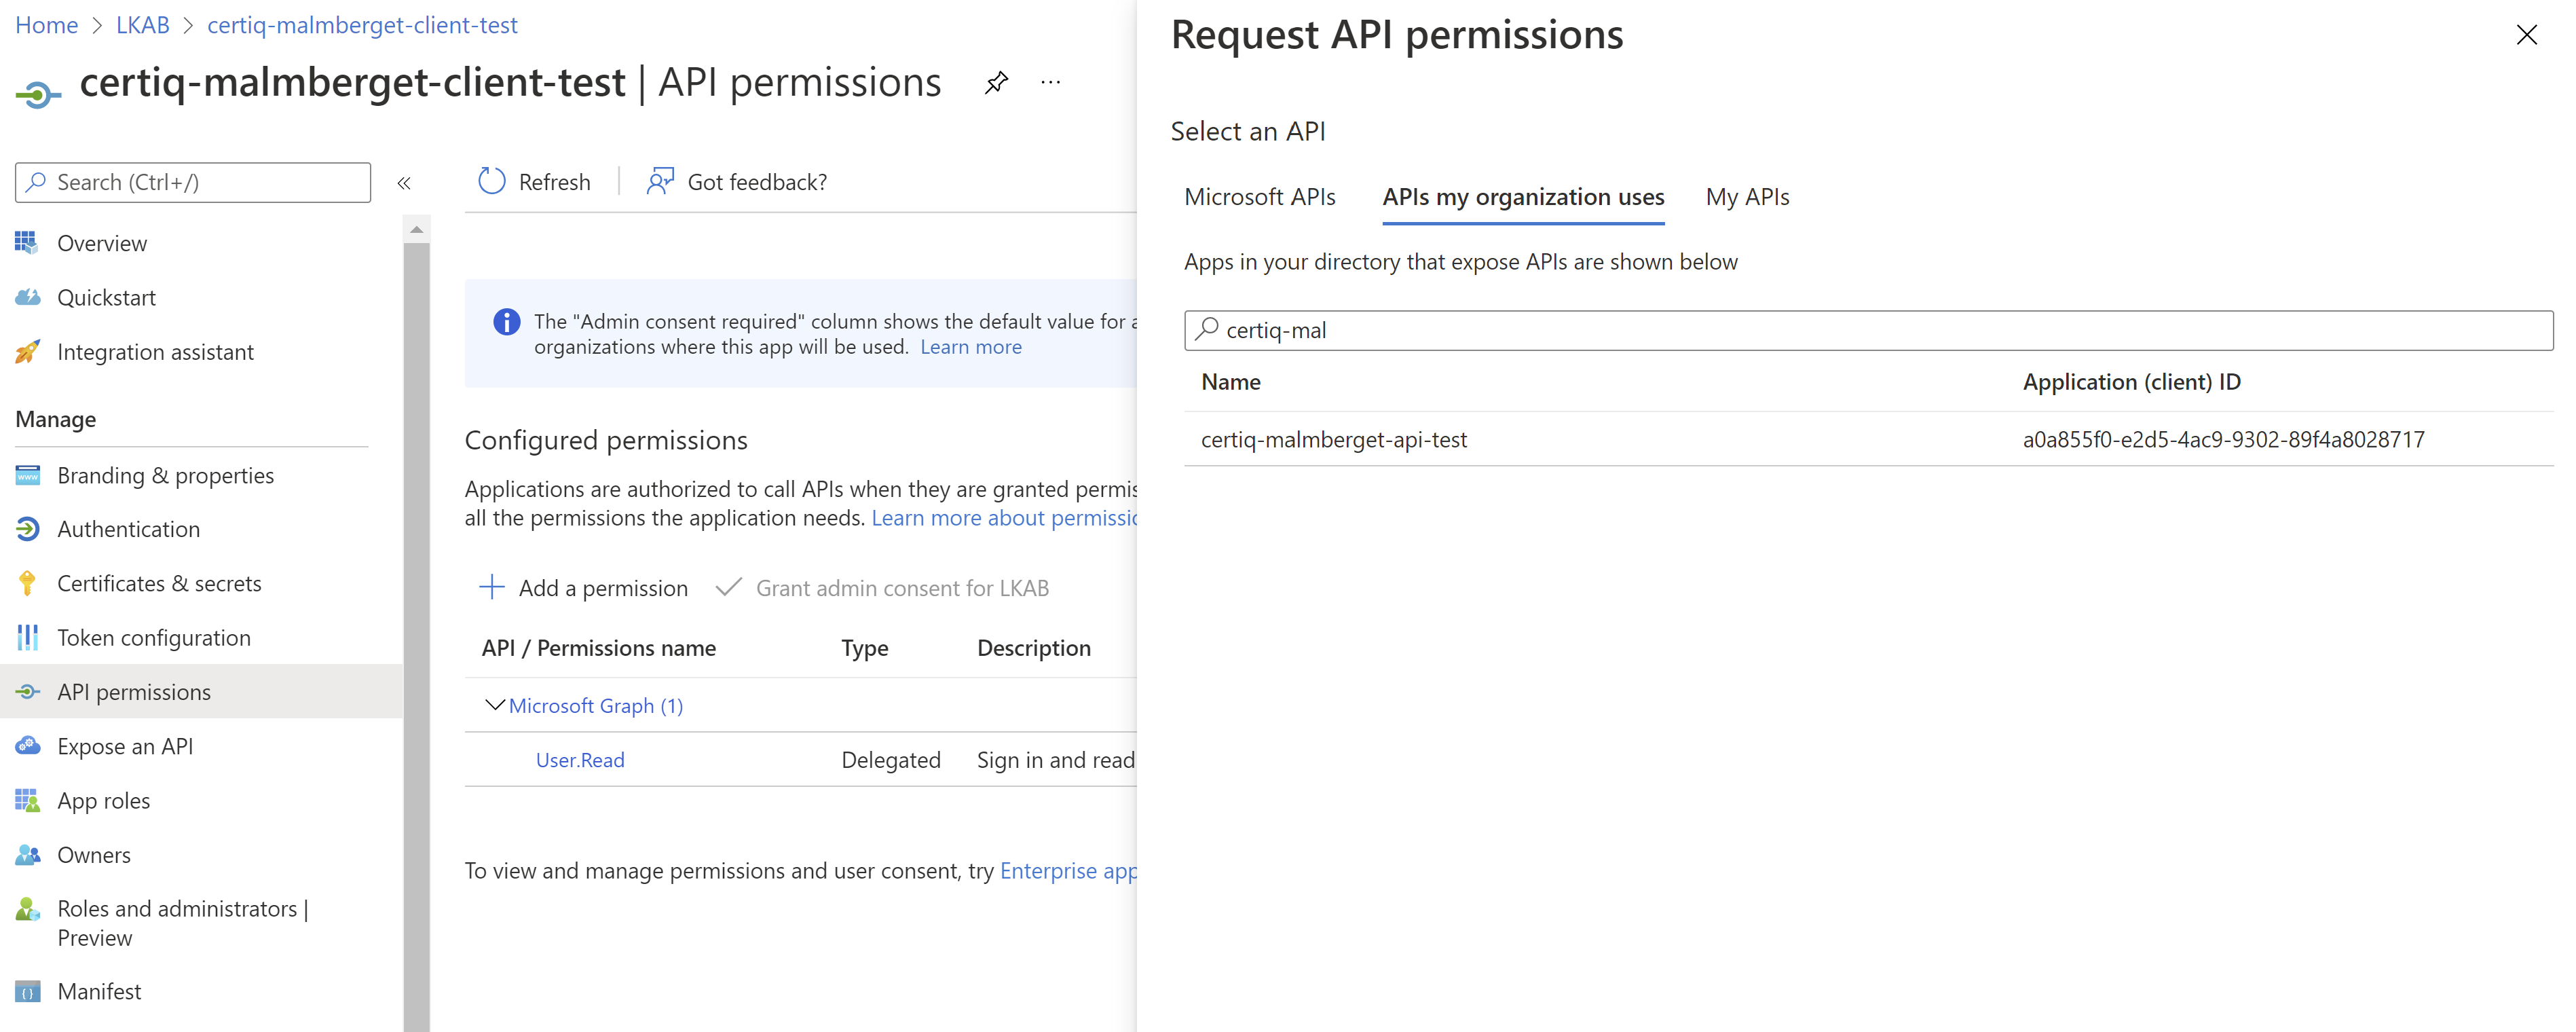Open App roles settings
Viewport: 2576px width, 1032px height.
pyautogui.click(x=103, y=800)
